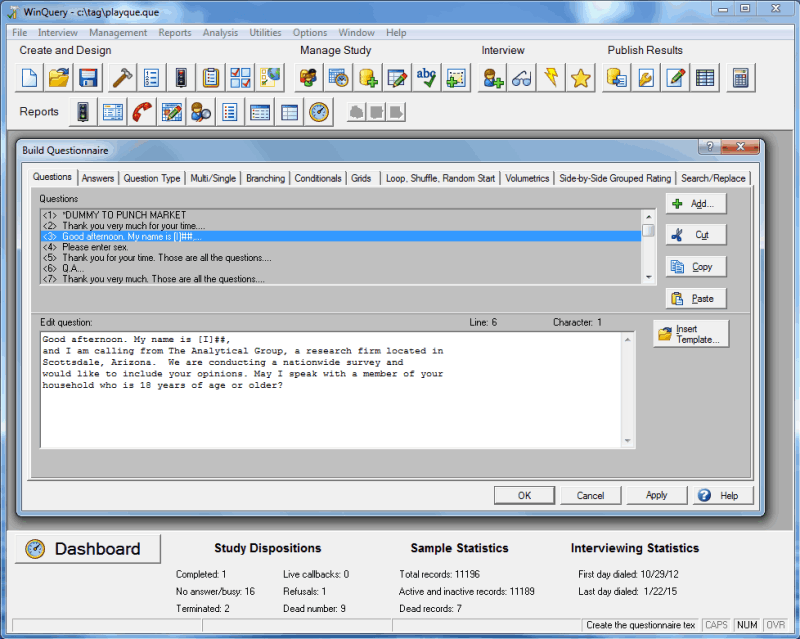800x639 pixels.
Task: Open the group of people icon
Action: [x=309, y=78]
